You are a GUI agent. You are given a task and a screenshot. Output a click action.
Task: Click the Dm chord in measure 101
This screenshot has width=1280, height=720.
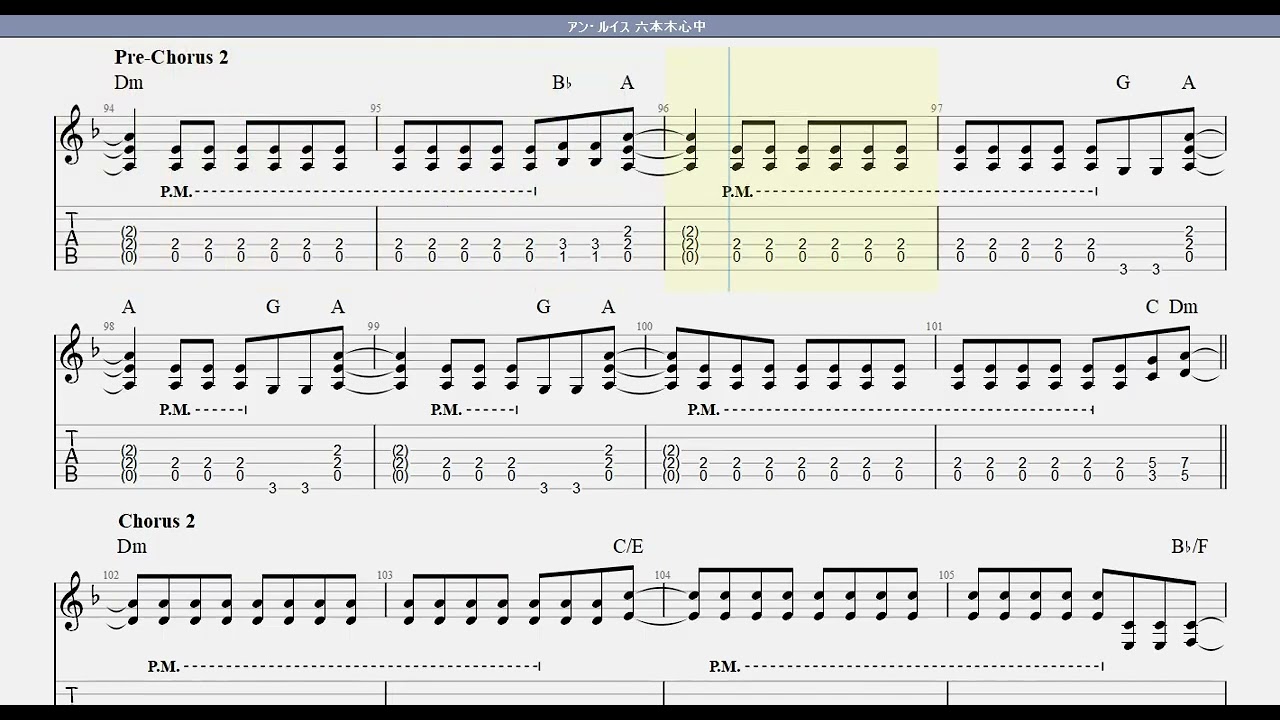(1183, 306)
